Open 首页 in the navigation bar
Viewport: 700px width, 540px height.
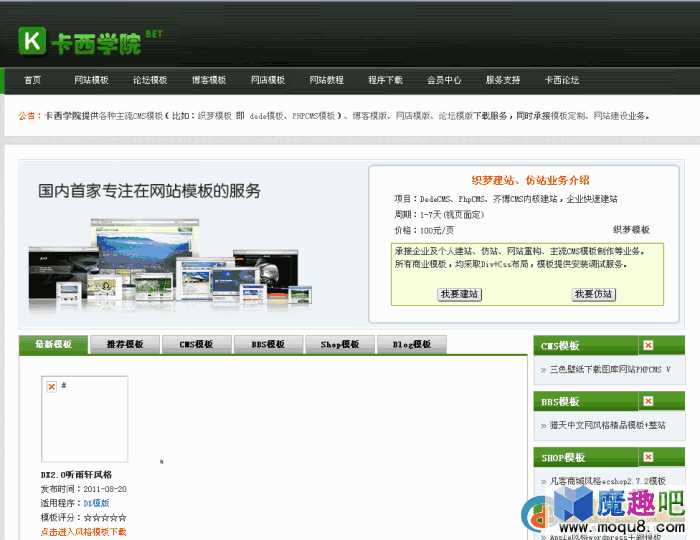point(33,80)
